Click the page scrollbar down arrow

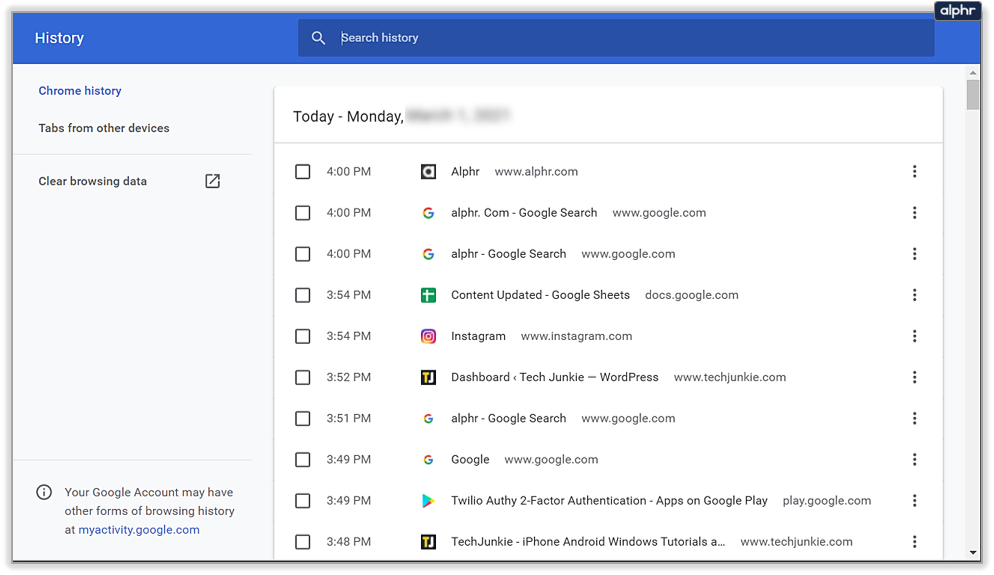(973, 552)
